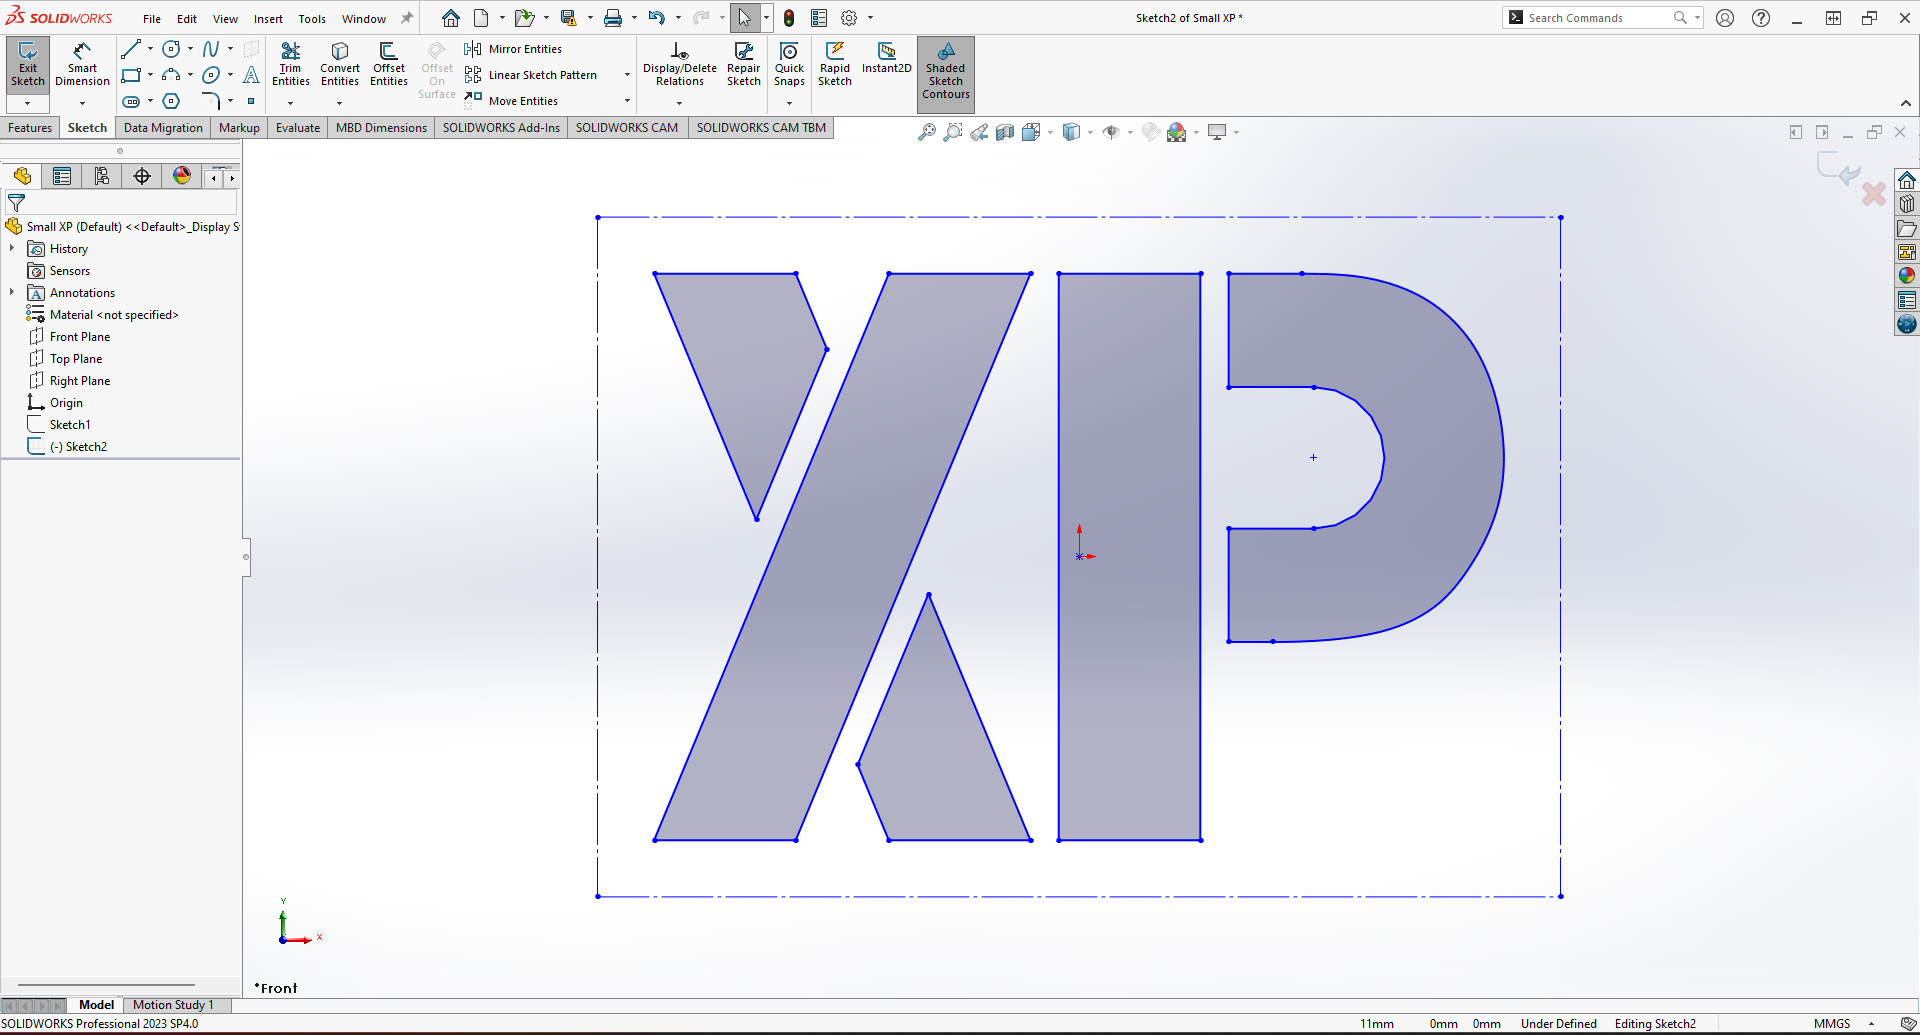1920x1035 pixels.
Task: Open the DimXpertManager crosshair tab
Action: pyautogui.click(x=142, y=176)
